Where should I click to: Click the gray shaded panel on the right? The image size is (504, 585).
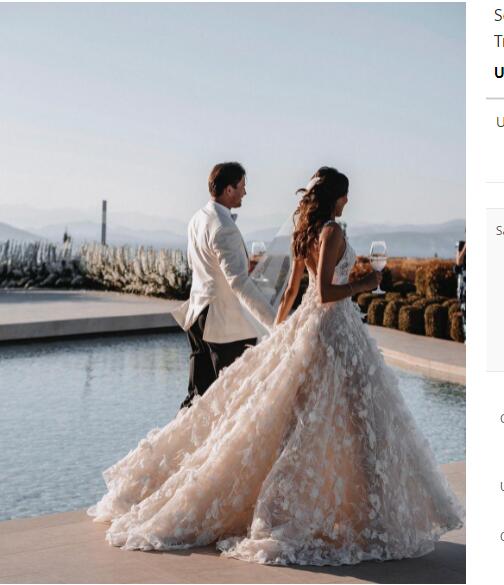495,290
